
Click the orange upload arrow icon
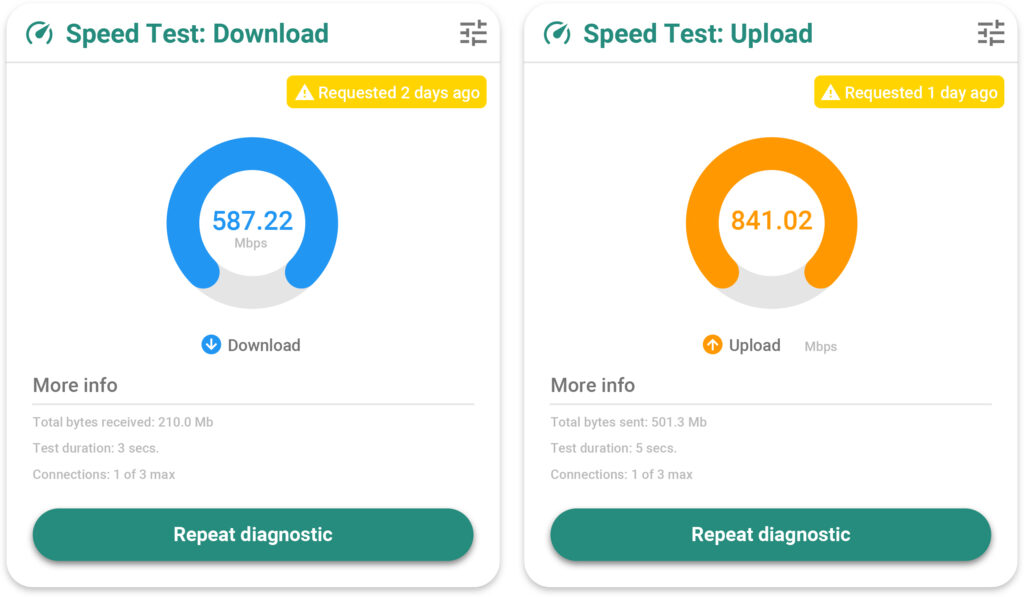(x=712, y=345)
